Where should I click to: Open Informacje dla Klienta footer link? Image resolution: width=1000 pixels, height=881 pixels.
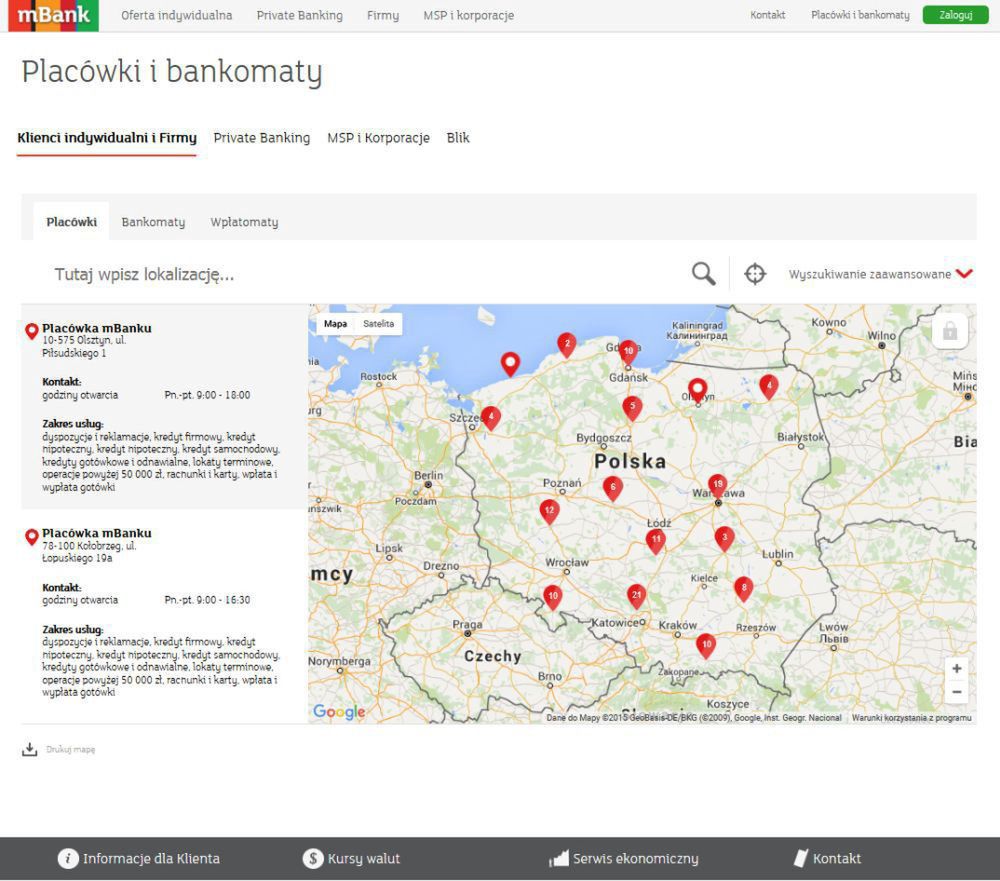[x=151, y=859]
